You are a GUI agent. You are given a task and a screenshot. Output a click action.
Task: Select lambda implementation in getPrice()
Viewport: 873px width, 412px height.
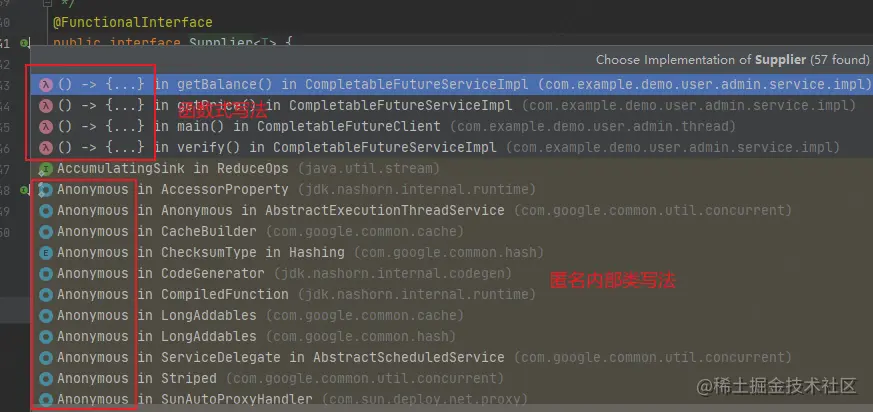(x=451, y=105)
